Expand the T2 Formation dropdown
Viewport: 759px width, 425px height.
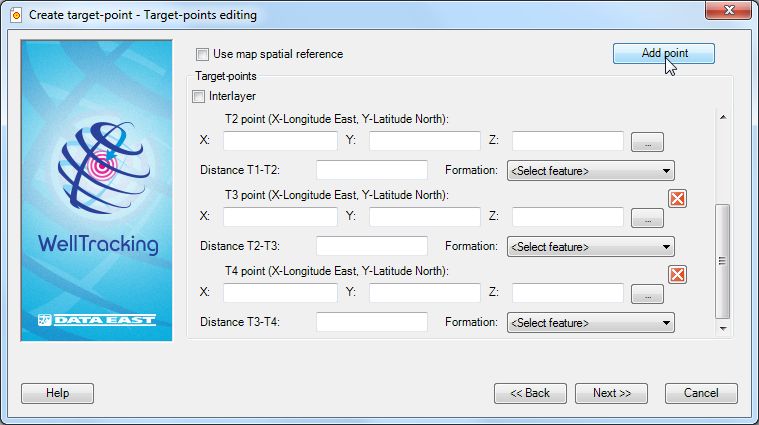591,171
